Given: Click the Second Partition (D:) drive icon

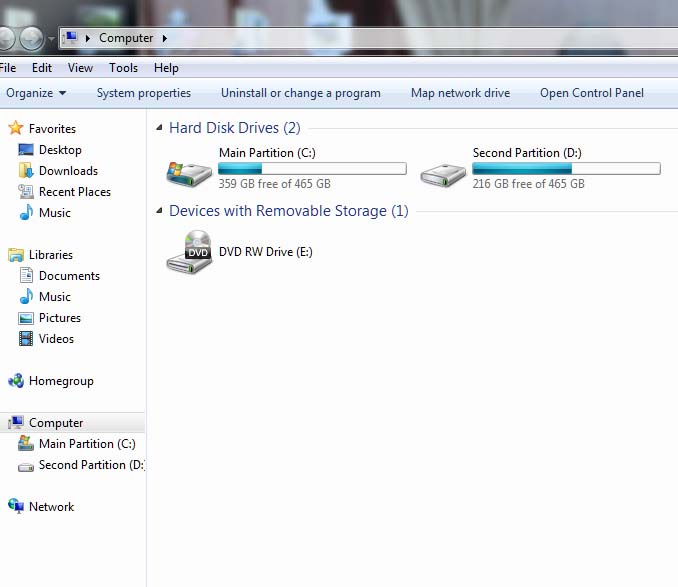Looking at the screenshot, I should (443, 175).
